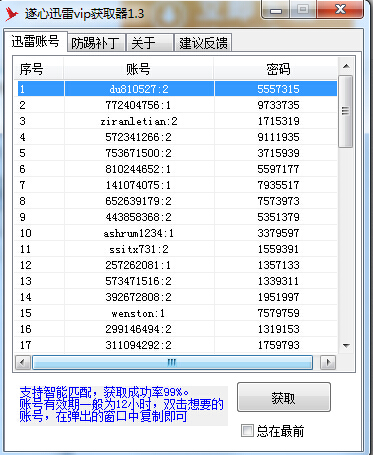This screenshot has width=373, height=455.
Task: Enable the 总在最前 checkbox
Action: click(x=247, y=430)
